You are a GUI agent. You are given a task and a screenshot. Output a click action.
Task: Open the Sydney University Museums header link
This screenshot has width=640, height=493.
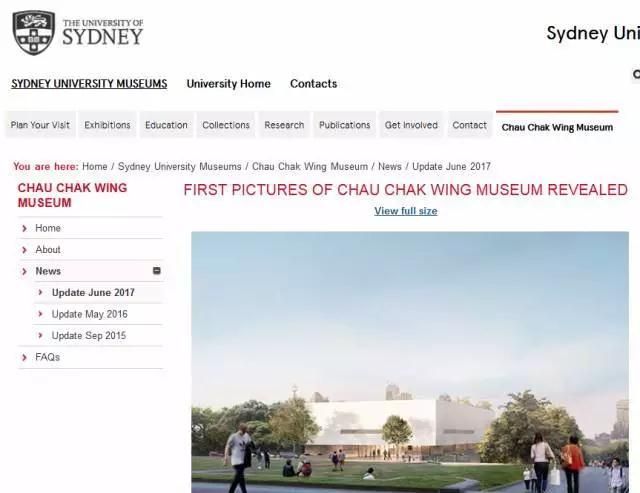(89, 84)
